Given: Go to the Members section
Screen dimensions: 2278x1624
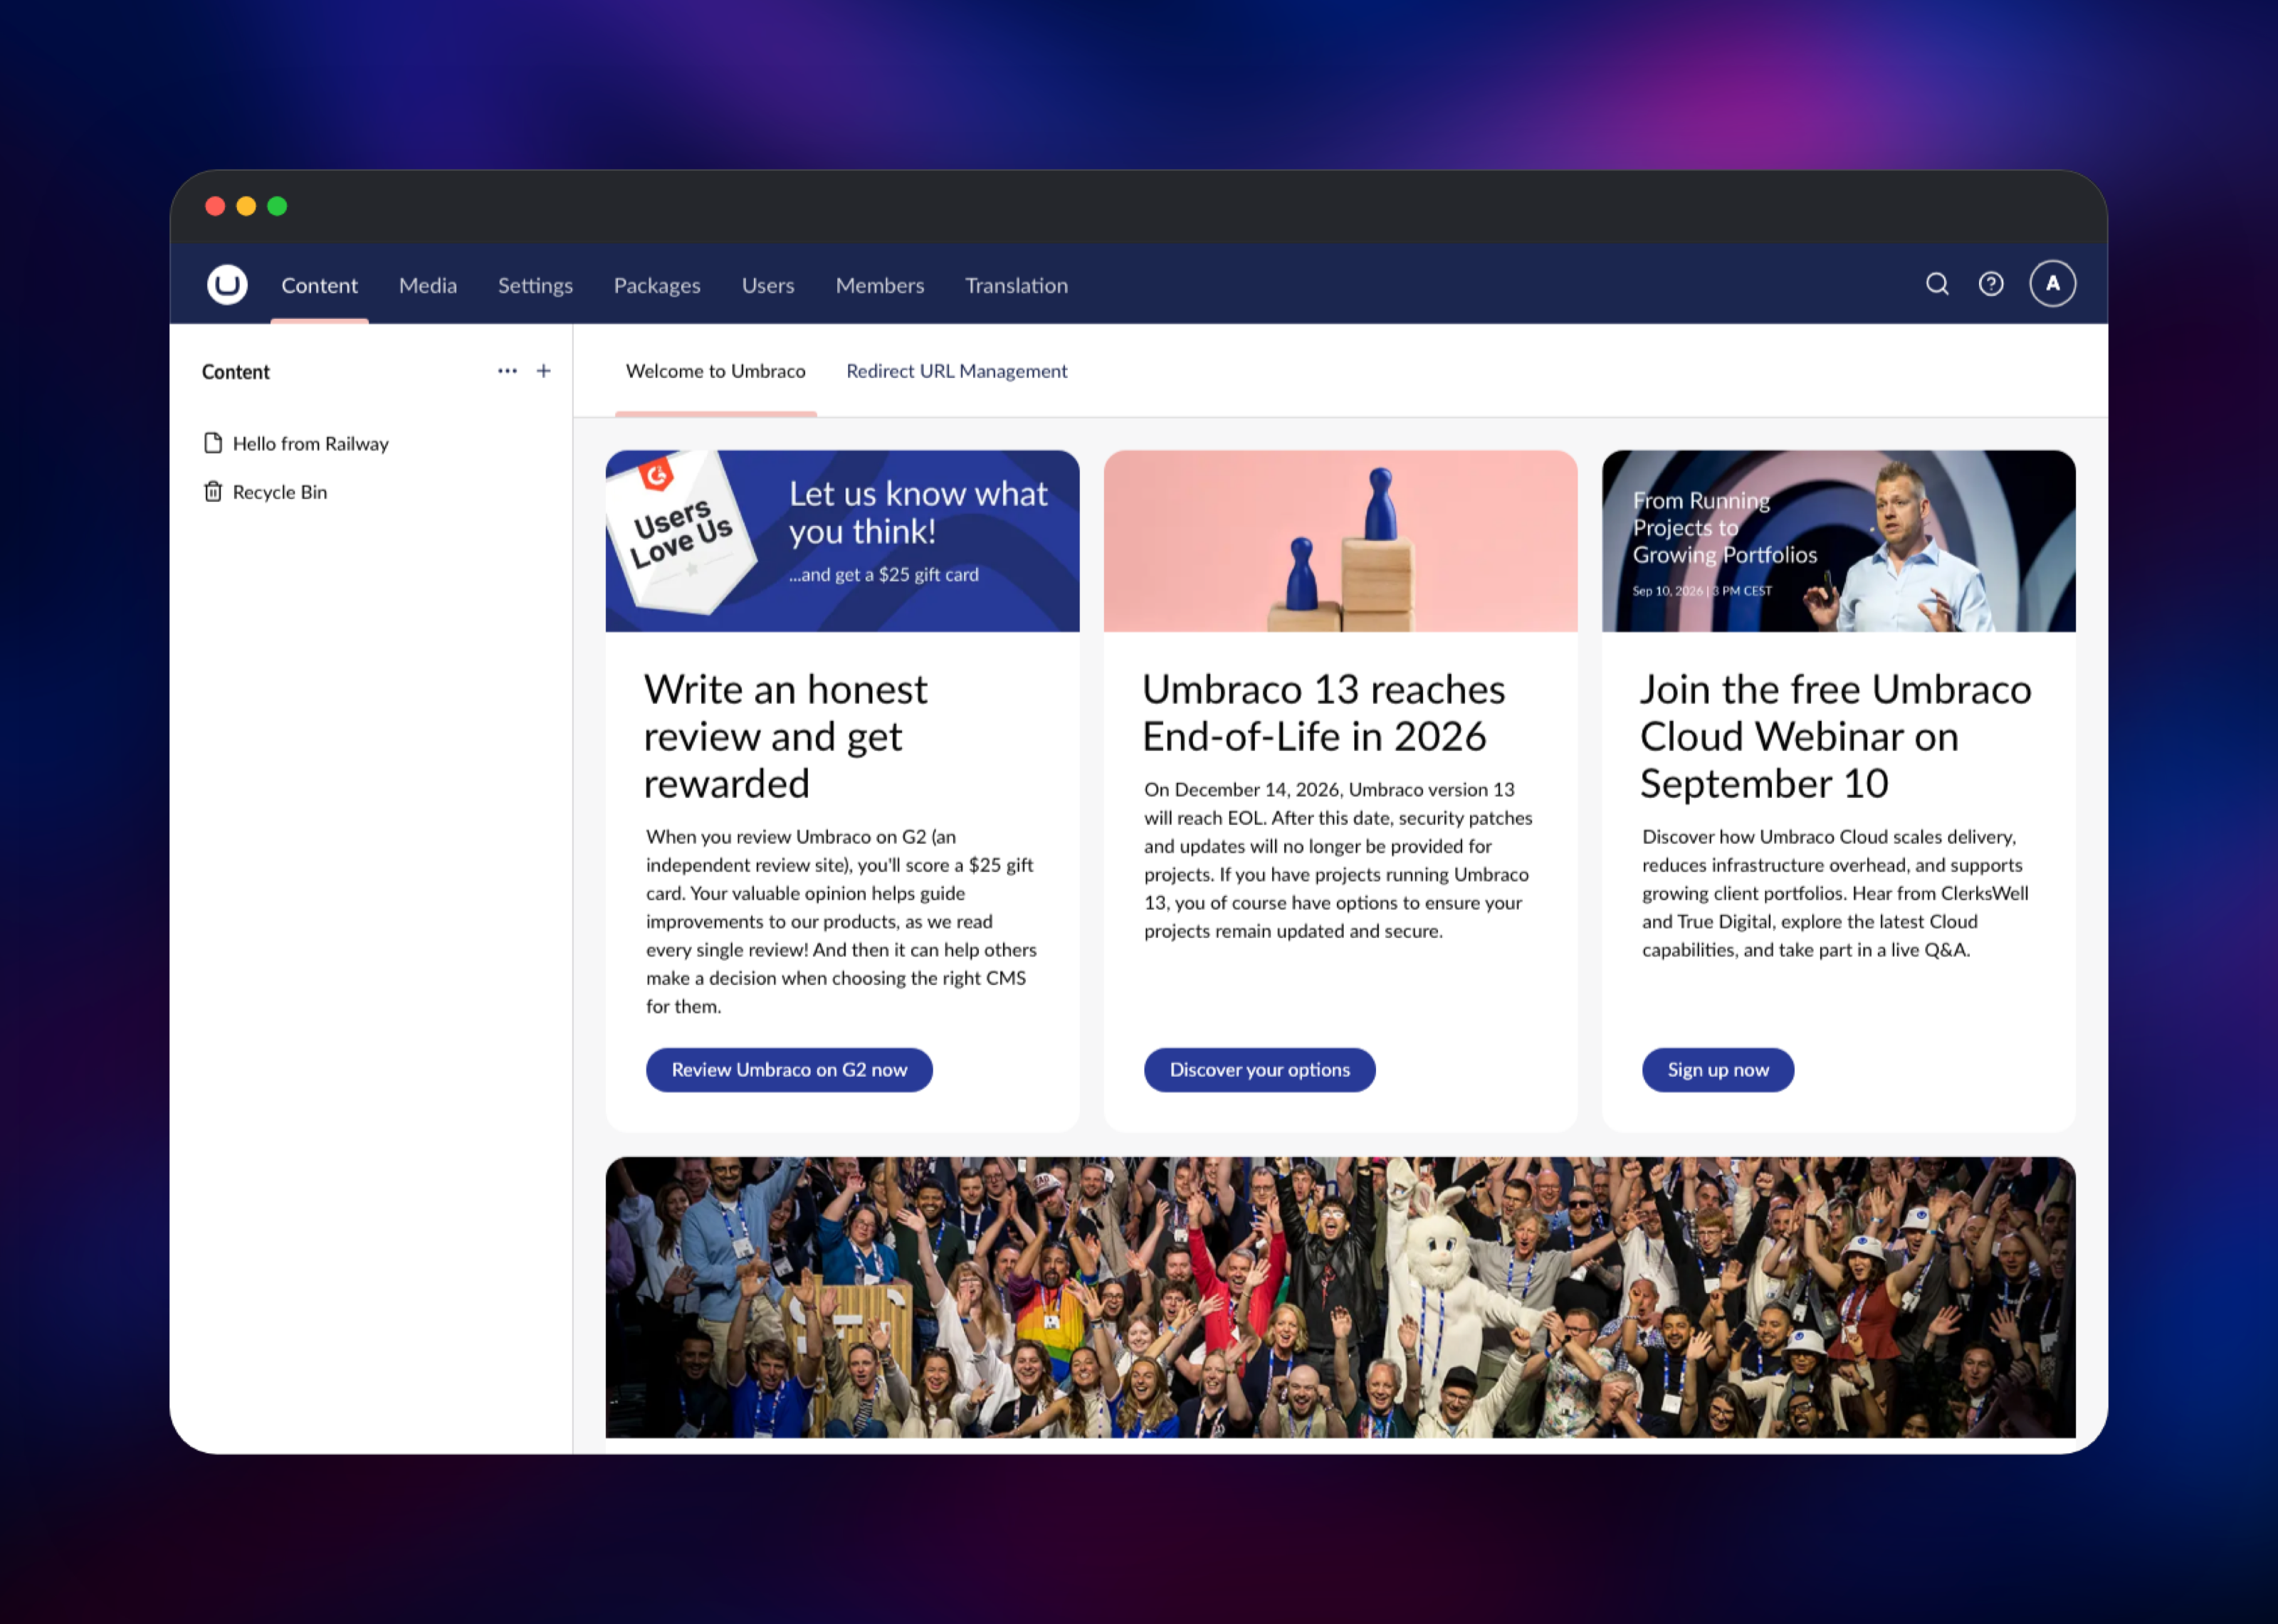Looking at the screenshot, I should (880, 286).
